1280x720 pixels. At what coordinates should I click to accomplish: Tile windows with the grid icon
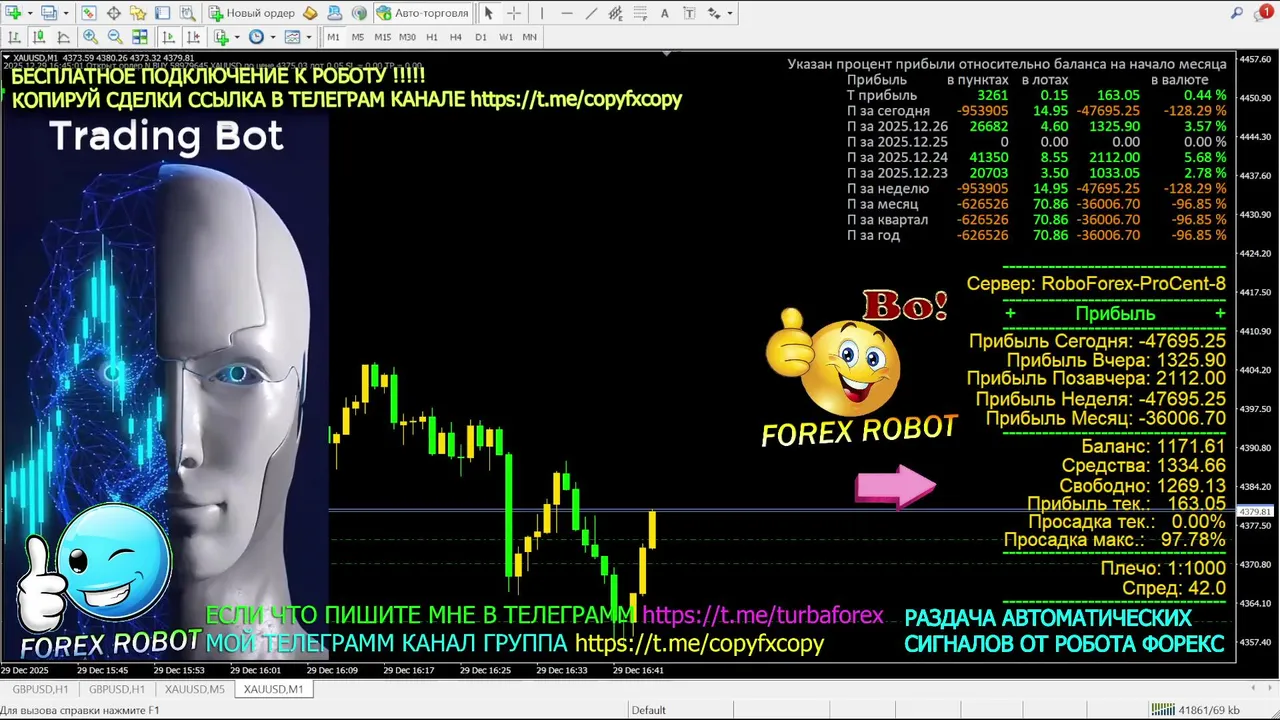(x=140, y=37)
